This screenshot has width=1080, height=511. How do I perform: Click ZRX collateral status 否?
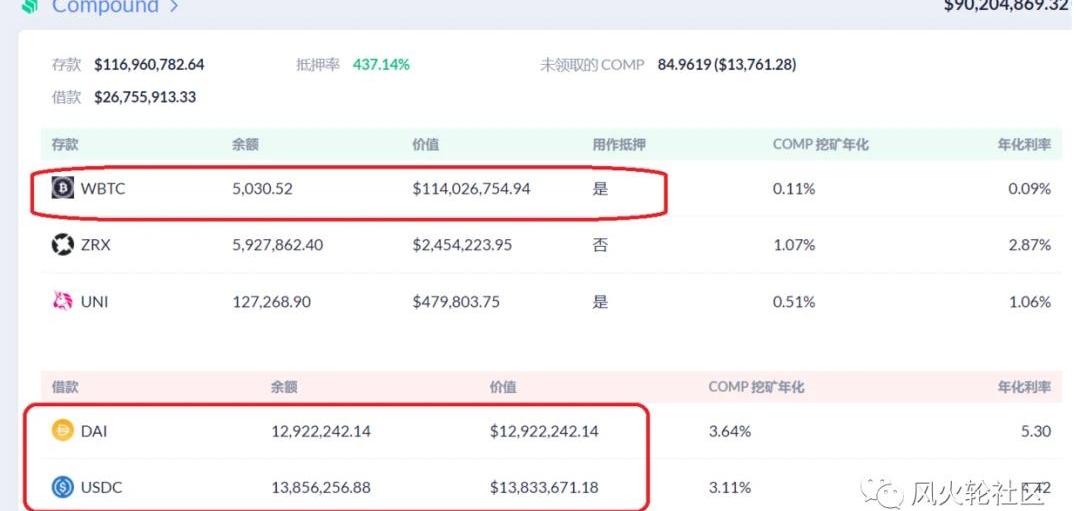click(601, 245)
